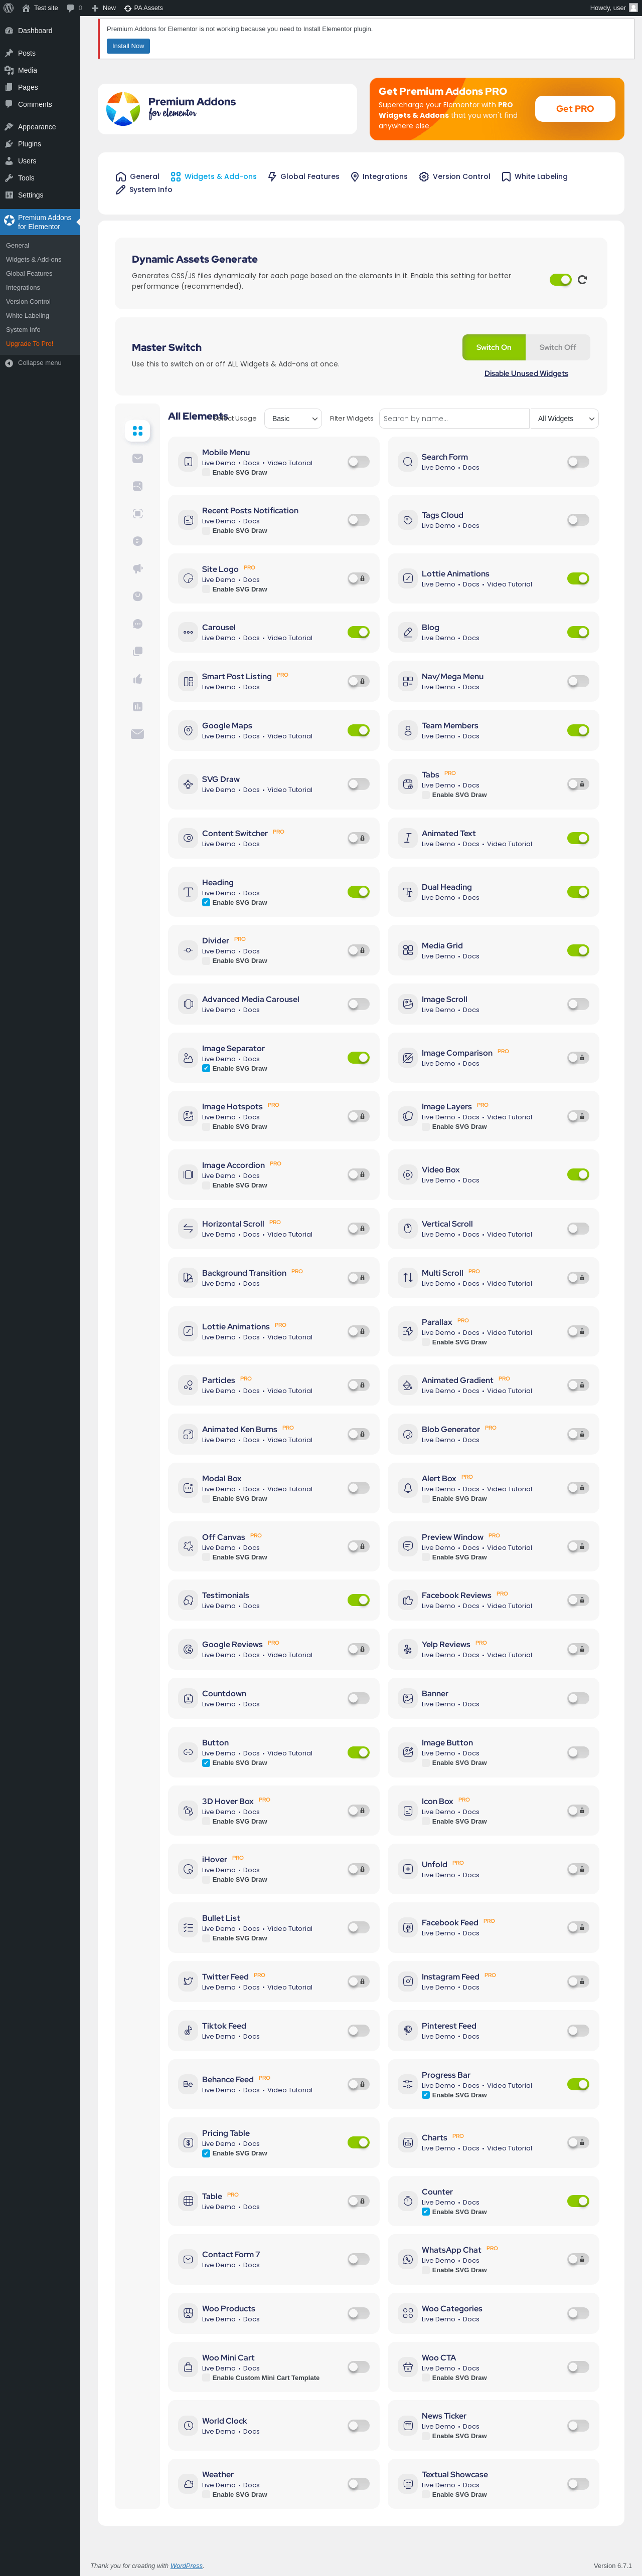Switch to the Version Control tab
The height and width of the screenshot is (2576, 642).
(454, 177)
